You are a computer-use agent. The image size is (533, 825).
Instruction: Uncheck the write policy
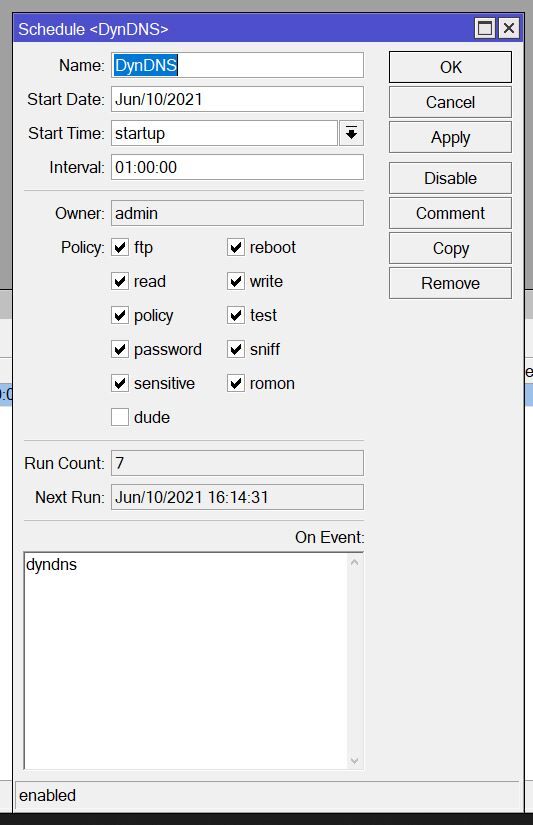(236, 281)
